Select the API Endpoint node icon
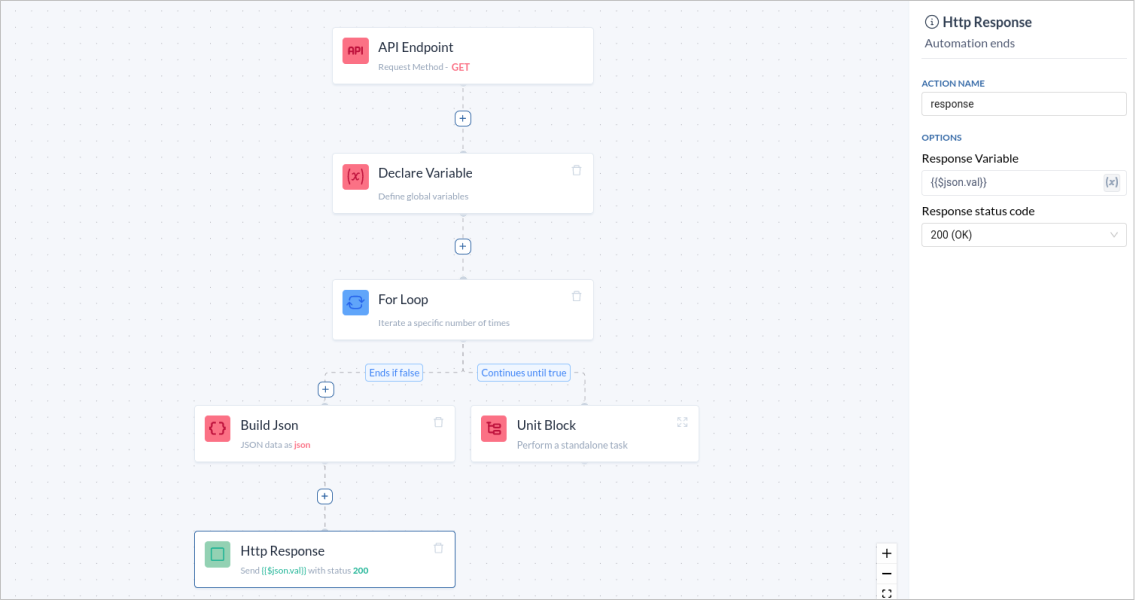The image size is (1135, 600). coord(355,49)
